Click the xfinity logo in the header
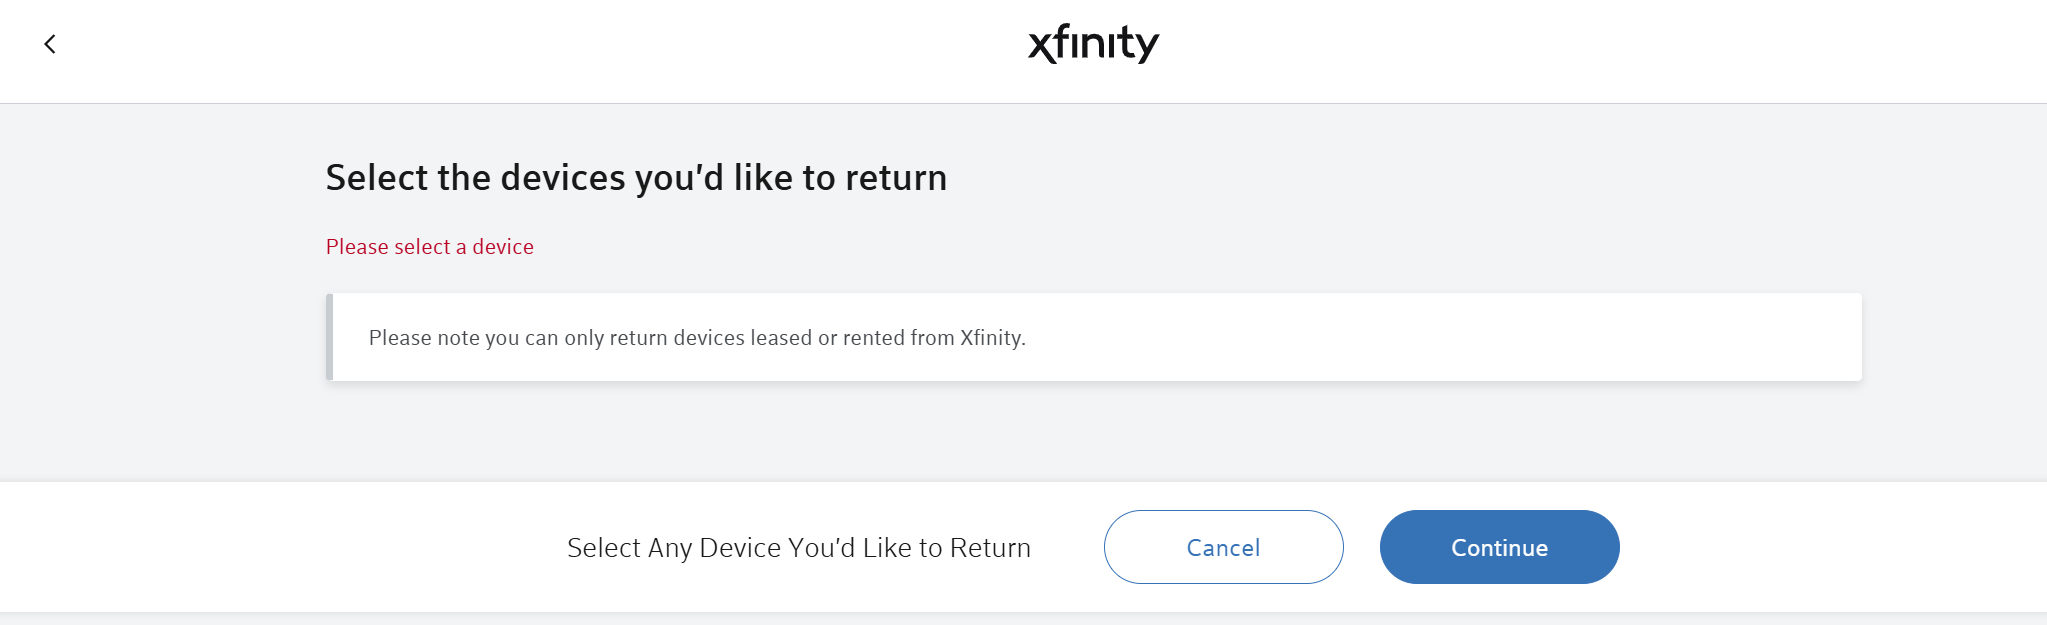Screen dimensions: 2047x625 [x=1093, y=44]
